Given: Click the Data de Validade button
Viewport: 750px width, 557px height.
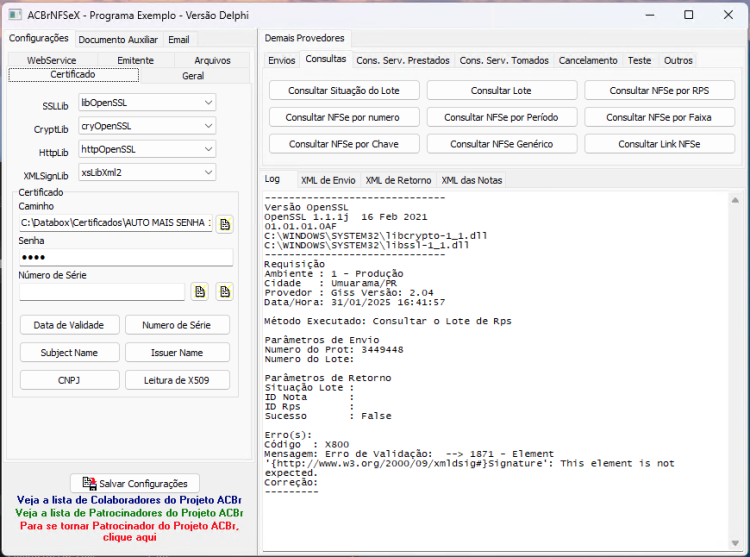Looking at the screenshot, I should click(x=69, y=325).
